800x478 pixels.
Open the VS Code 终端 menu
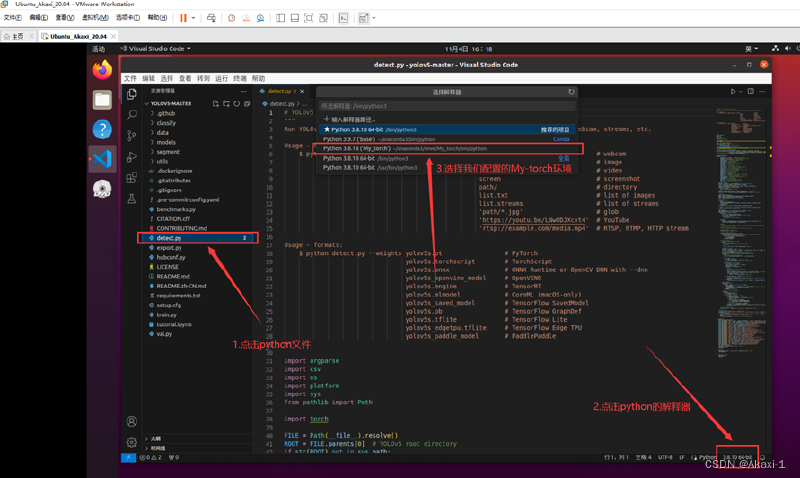coord(240,79)
